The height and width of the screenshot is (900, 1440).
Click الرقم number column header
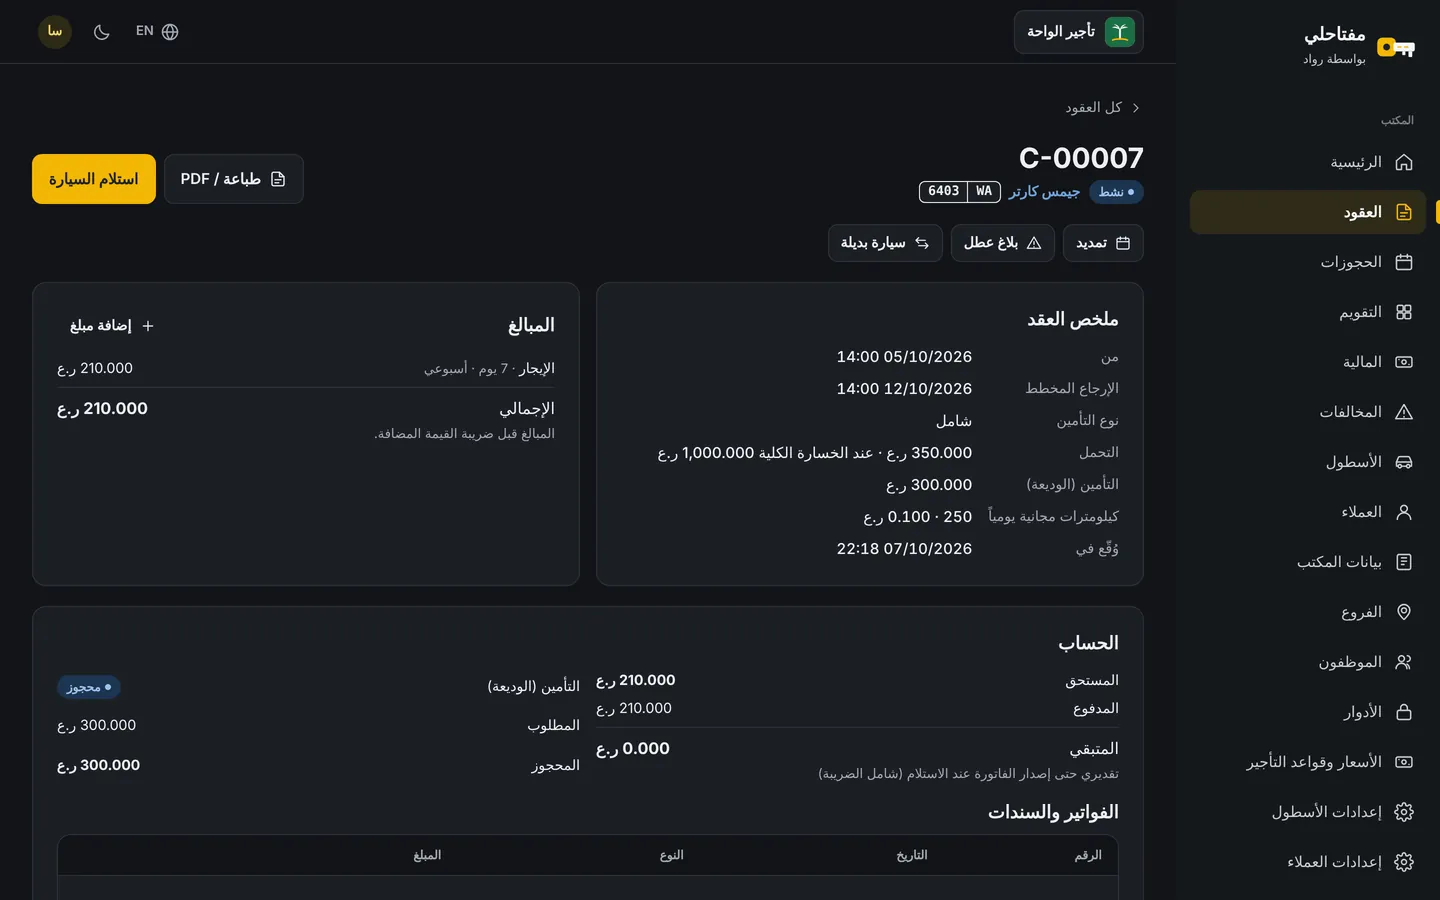click(x=1088, y=855)
